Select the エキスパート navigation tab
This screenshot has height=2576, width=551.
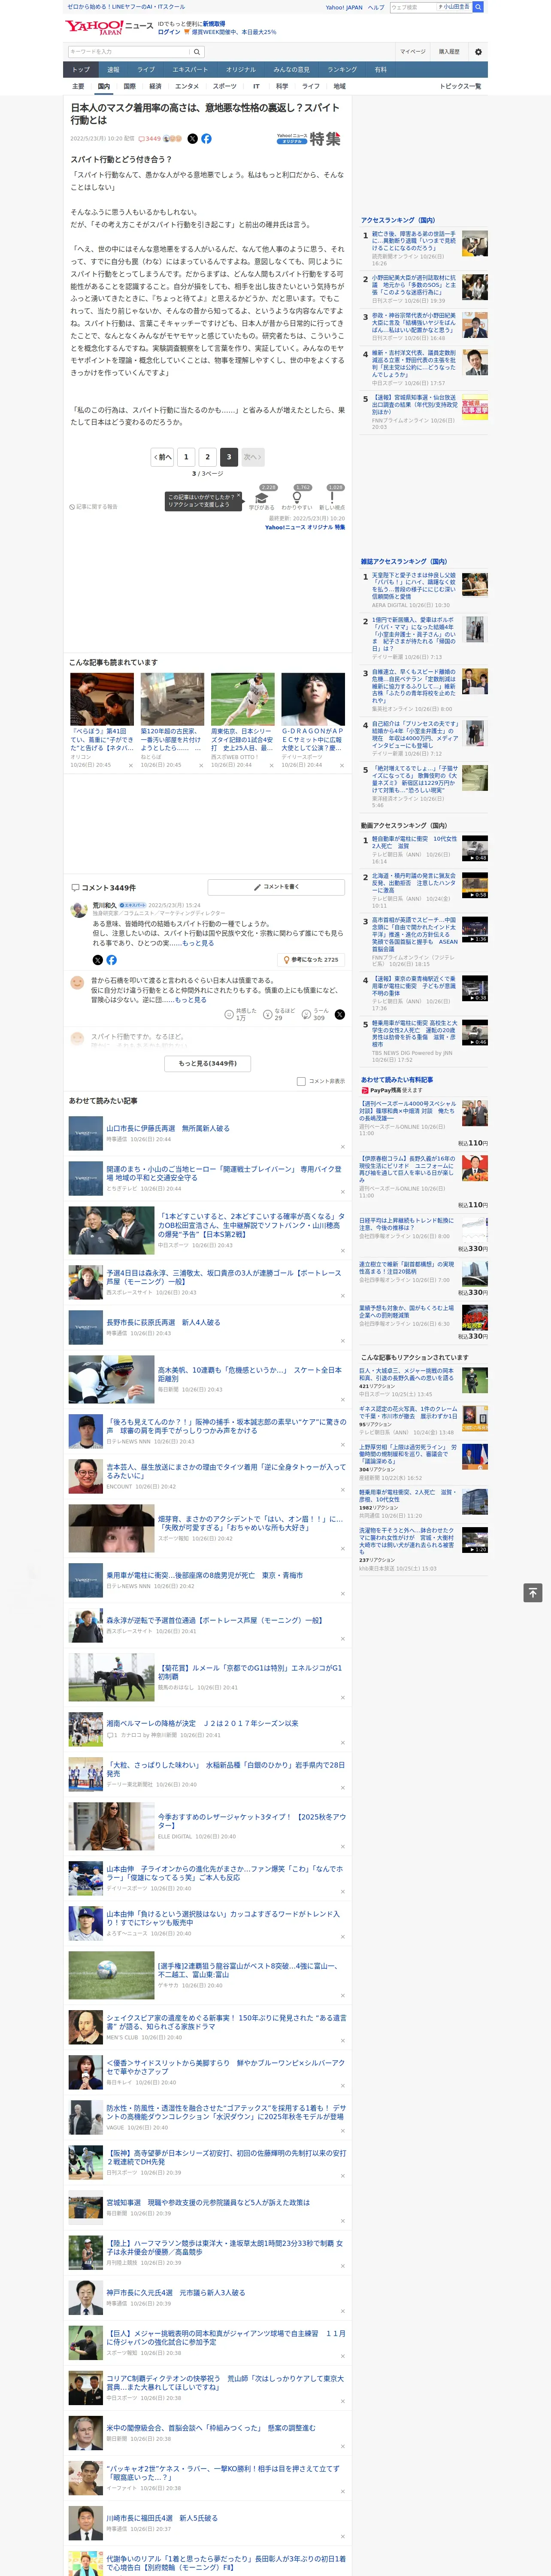pyautogui.click(x=190, y=70)
